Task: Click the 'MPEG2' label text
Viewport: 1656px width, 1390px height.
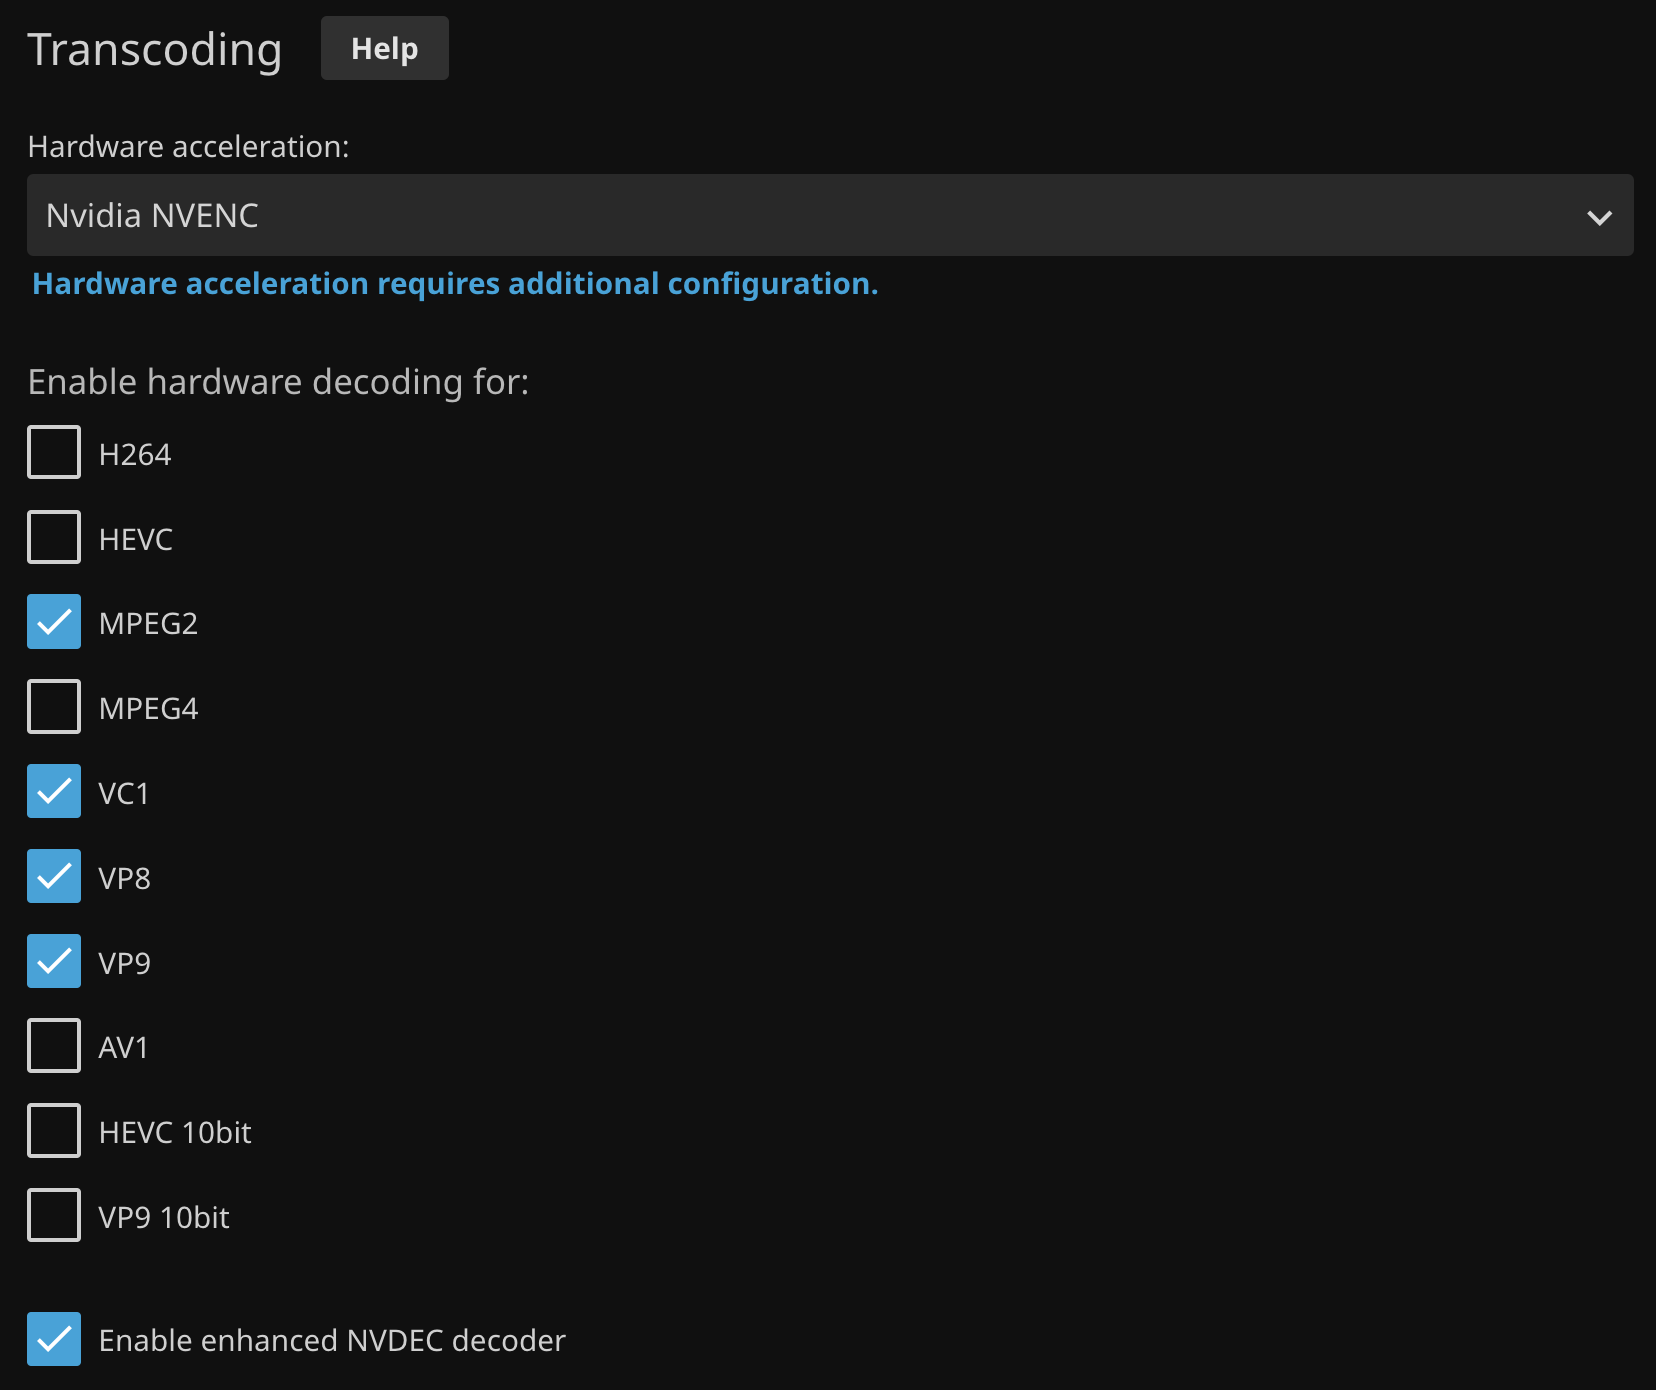Action: point(148,623)
